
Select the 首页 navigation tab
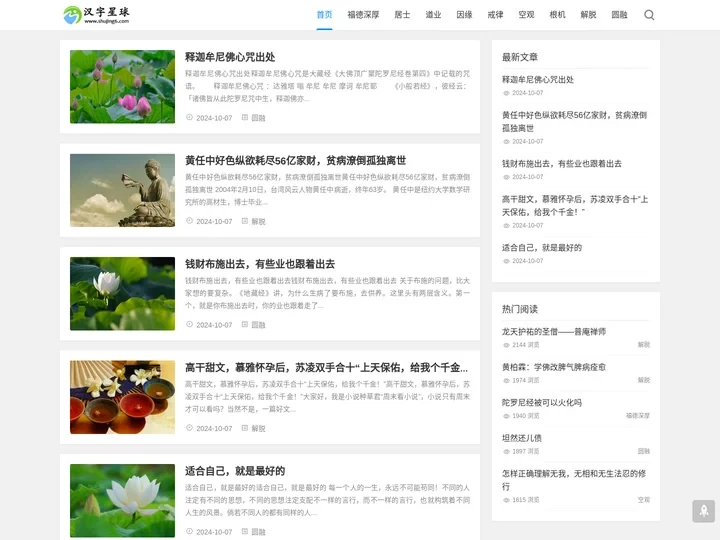coord(324,15)
